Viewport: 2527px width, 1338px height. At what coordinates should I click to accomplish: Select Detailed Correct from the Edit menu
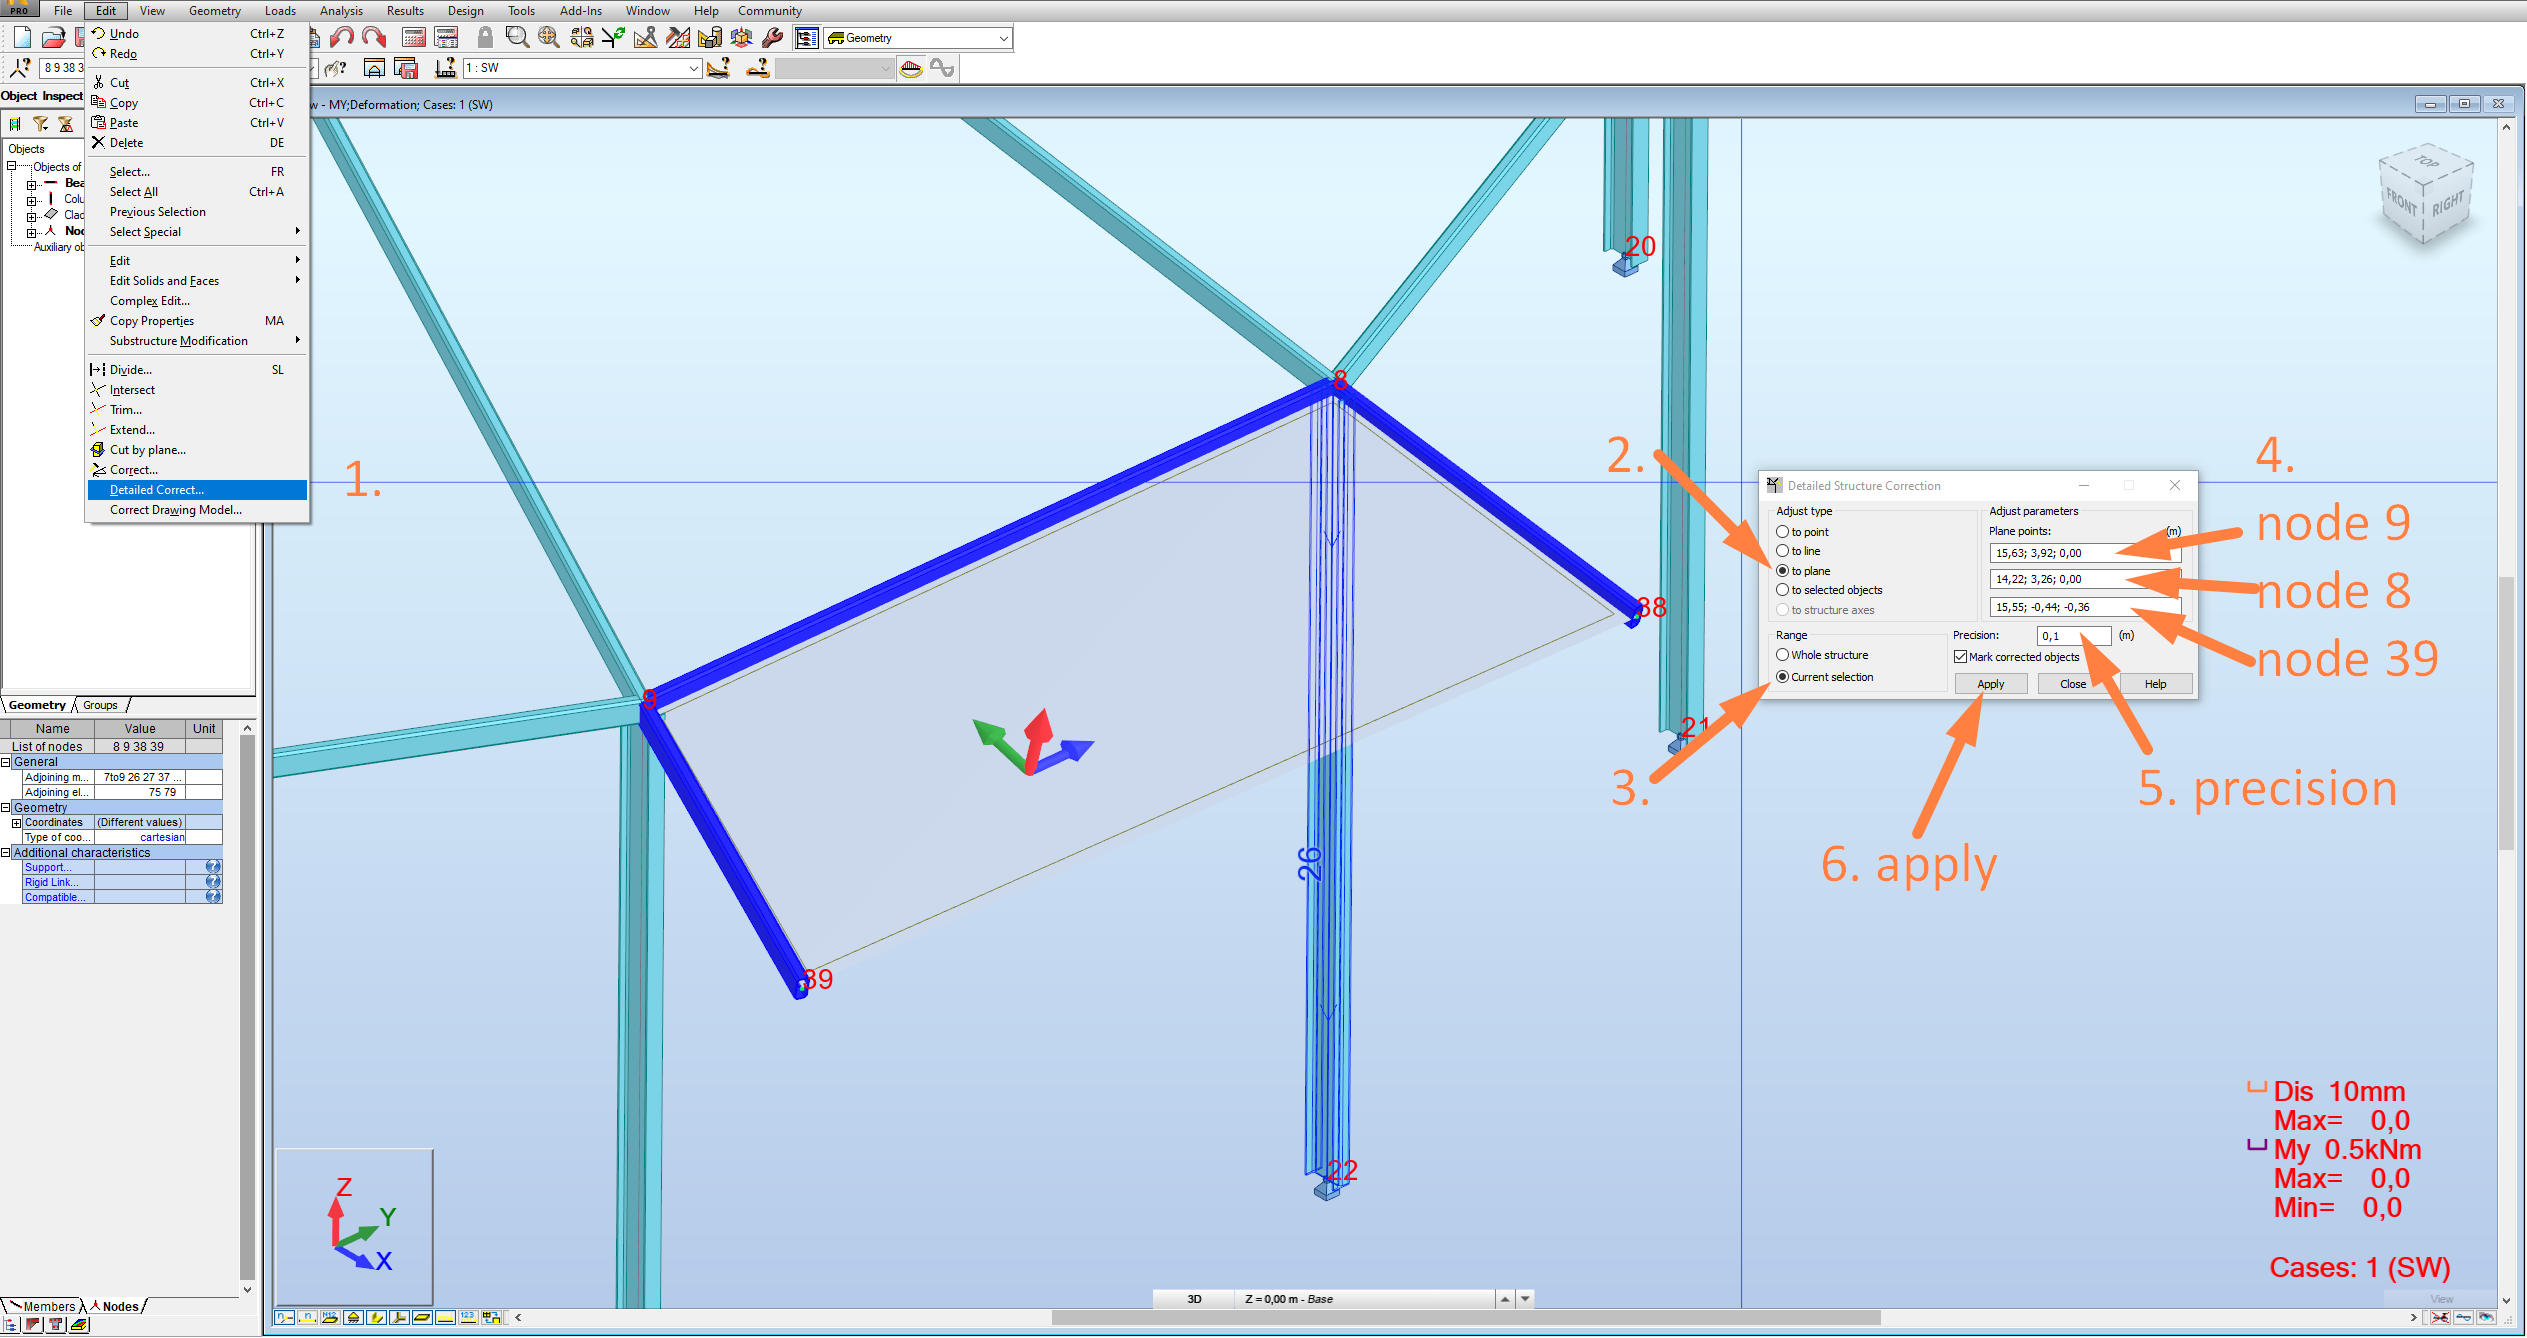coord(155,489)
